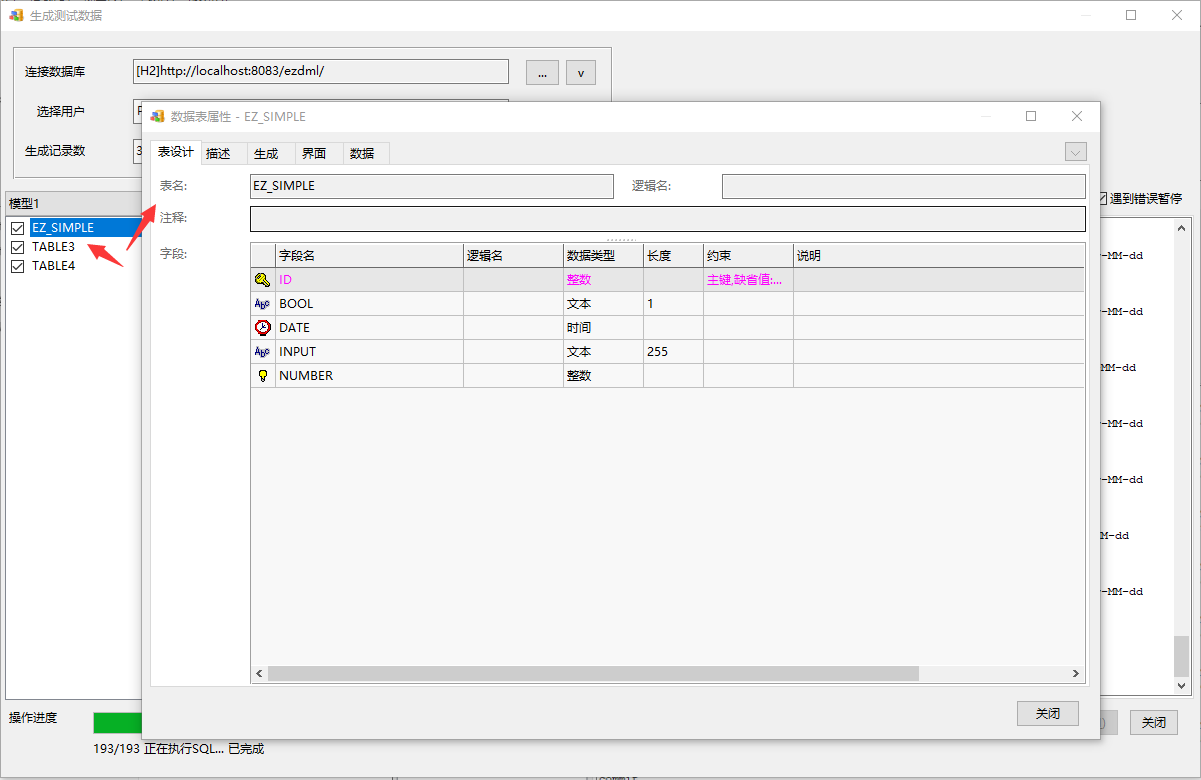Screen dimensions: 1201x780
Task: Click the 长度 column header
Action: click(x=673, y=256)
